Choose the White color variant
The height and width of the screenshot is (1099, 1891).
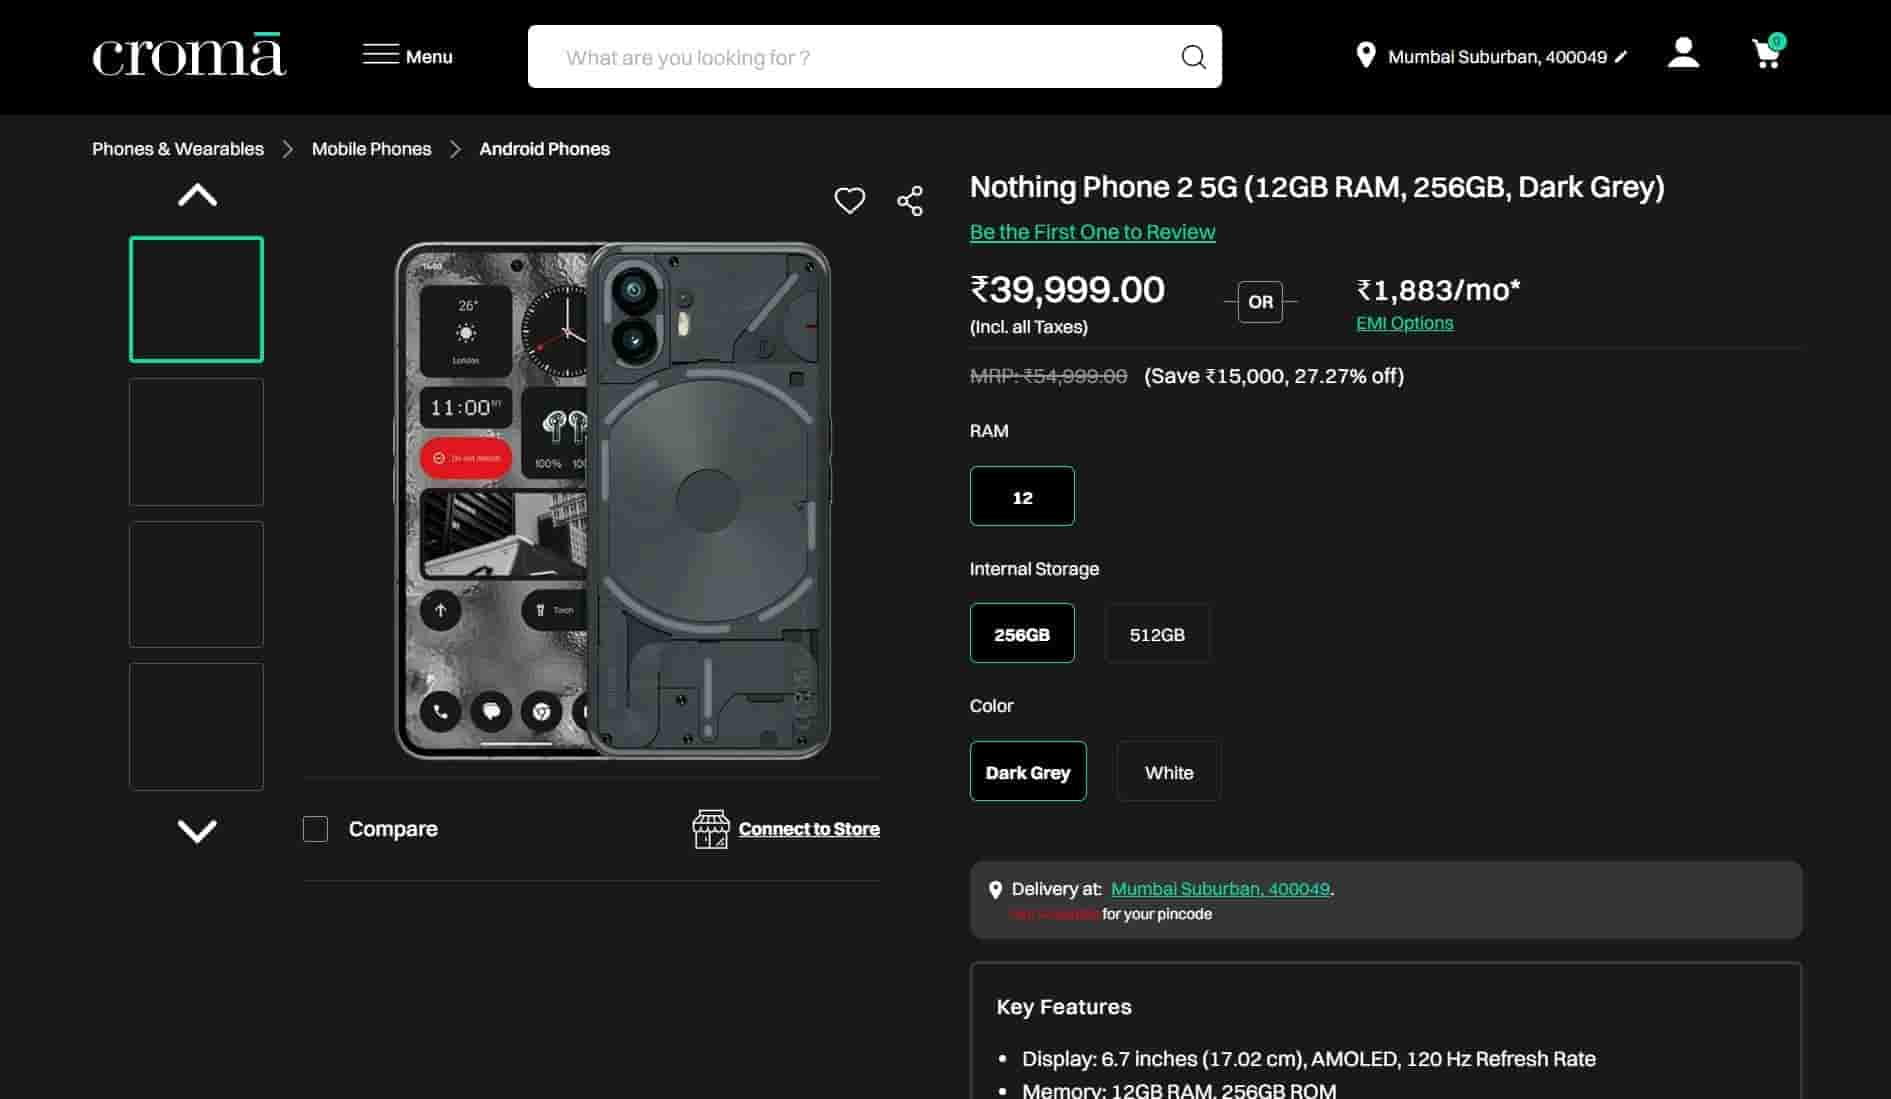coord(1168,772)
